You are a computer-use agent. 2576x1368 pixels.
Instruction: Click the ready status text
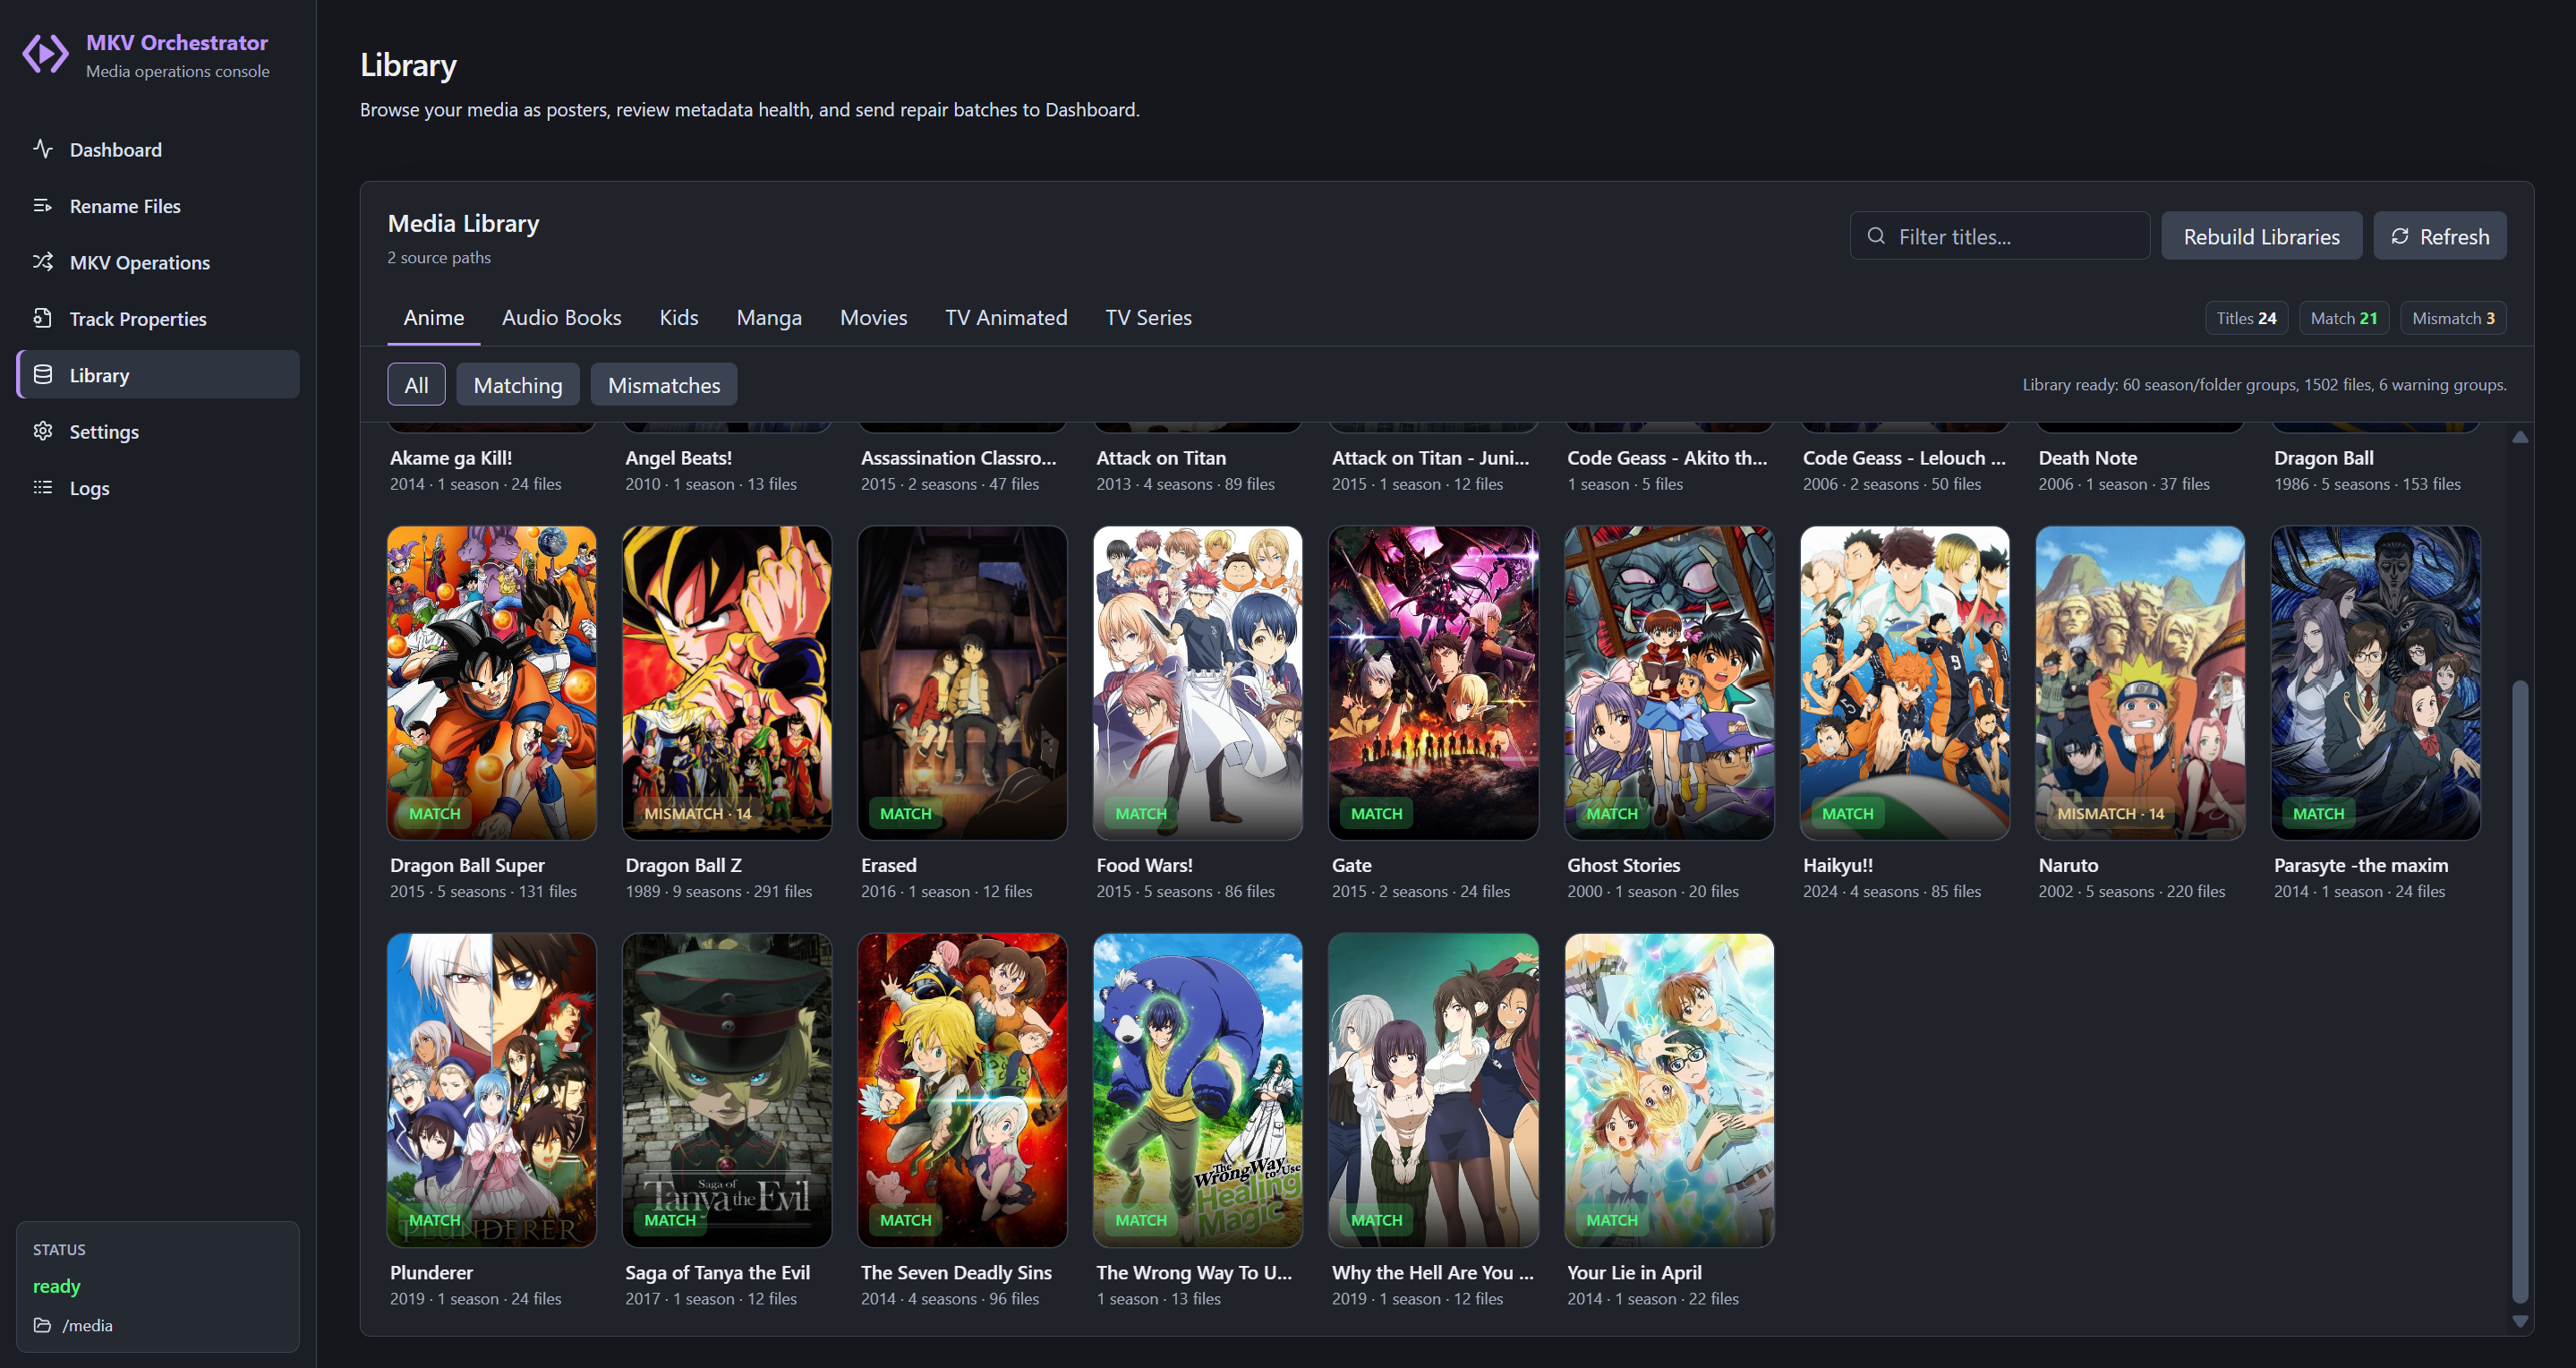(56, 1286)
